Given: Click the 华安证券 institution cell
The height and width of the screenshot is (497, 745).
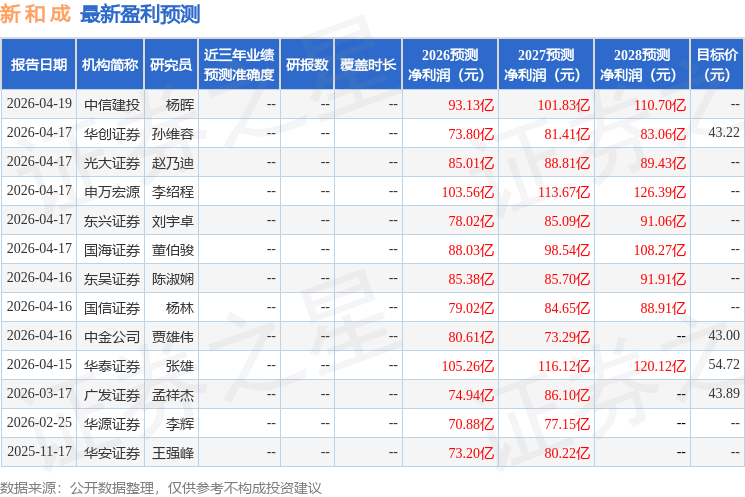Looking at the screenshot, I should pyautogui.click(x=112, y=453).
